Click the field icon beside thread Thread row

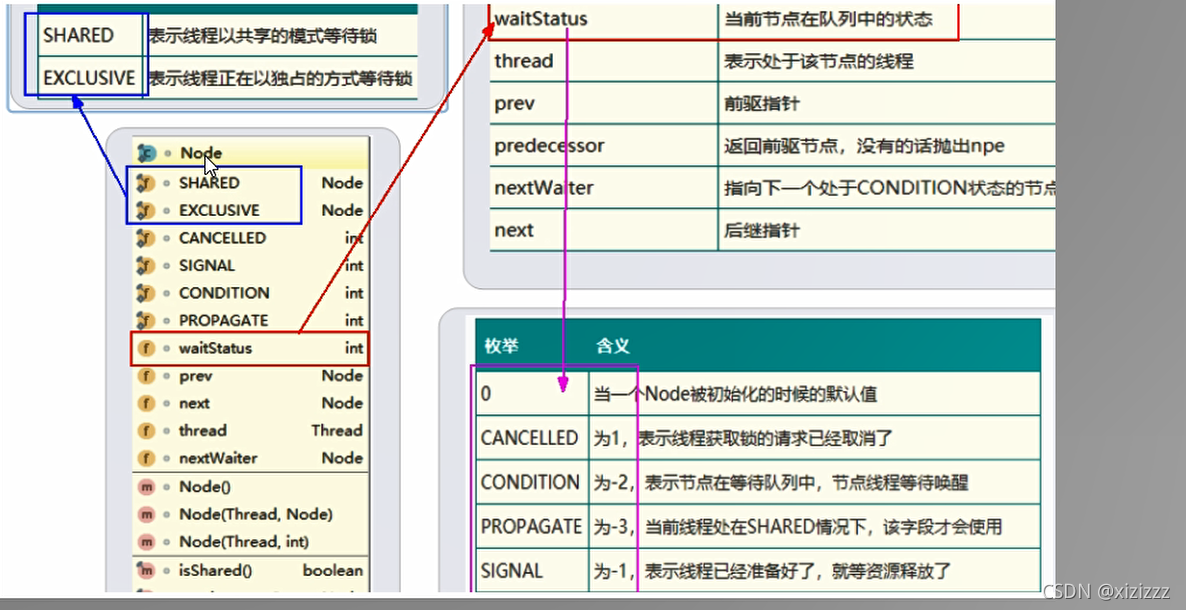(x=145, y=431)
